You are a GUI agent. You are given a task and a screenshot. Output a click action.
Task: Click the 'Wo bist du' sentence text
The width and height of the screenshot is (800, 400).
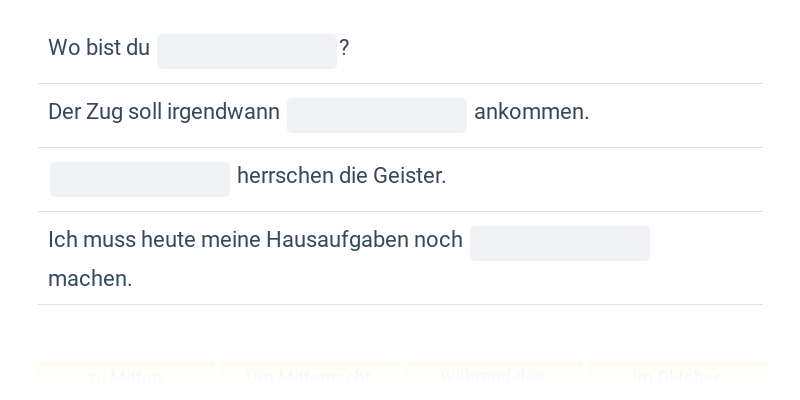click(99, 48)
